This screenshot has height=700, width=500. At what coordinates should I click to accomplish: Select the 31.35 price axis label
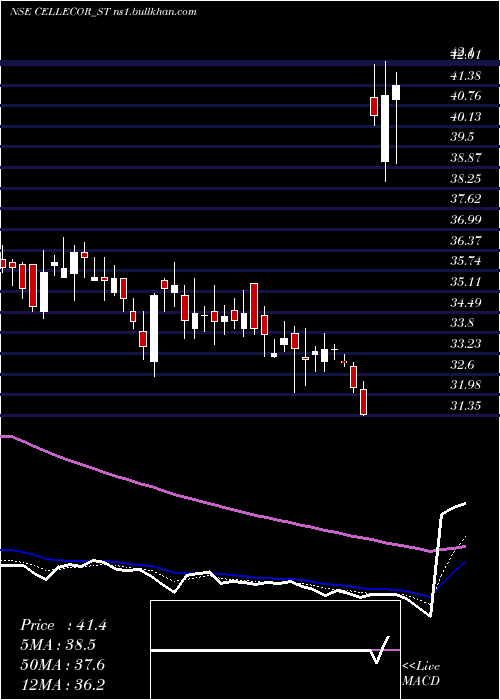coord(466,406)
